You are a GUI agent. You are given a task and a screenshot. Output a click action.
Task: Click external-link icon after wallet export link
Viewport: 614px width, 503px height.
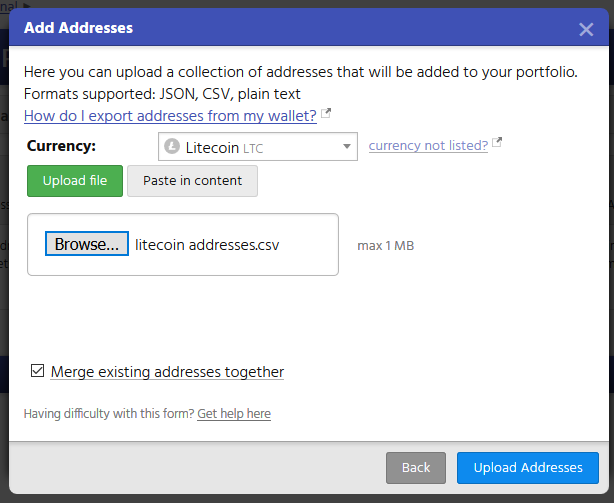coord(325,115)
